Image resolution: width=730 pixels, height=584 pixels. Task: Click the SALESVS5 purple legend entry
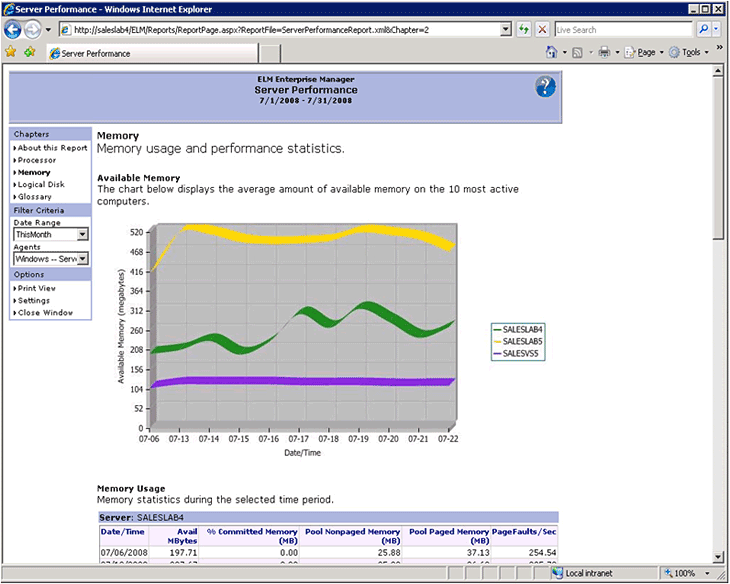(516, 353)
